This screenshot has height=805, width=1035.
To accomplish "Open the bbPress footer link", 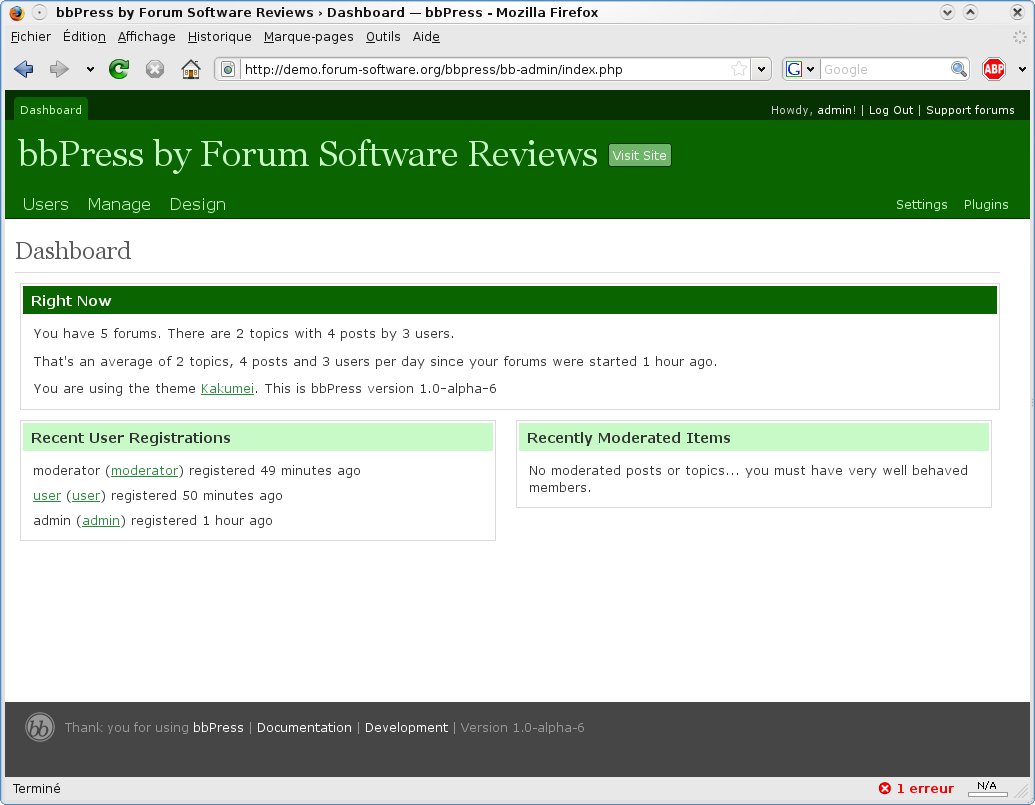I will pos(218,728).
